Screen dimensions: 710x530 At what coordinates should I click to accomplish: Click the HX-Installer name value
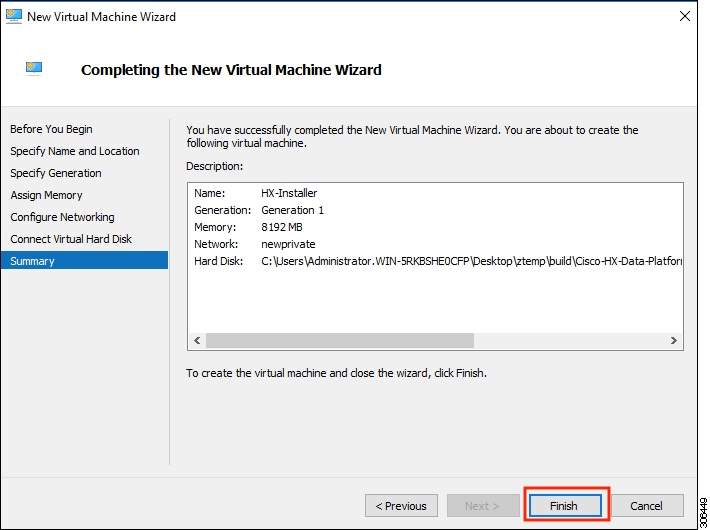[x=288, y=193]
